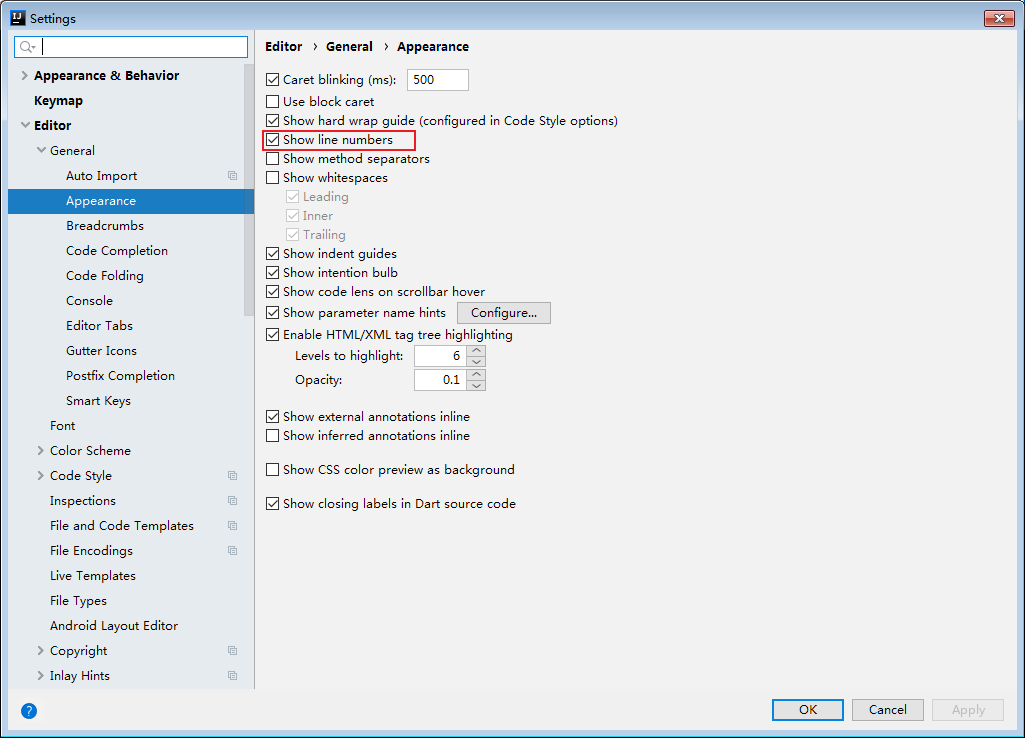This screenshot has width=1025, height=738.
Task: Open Code Folding settings
Action: click(x=105, y=275)
